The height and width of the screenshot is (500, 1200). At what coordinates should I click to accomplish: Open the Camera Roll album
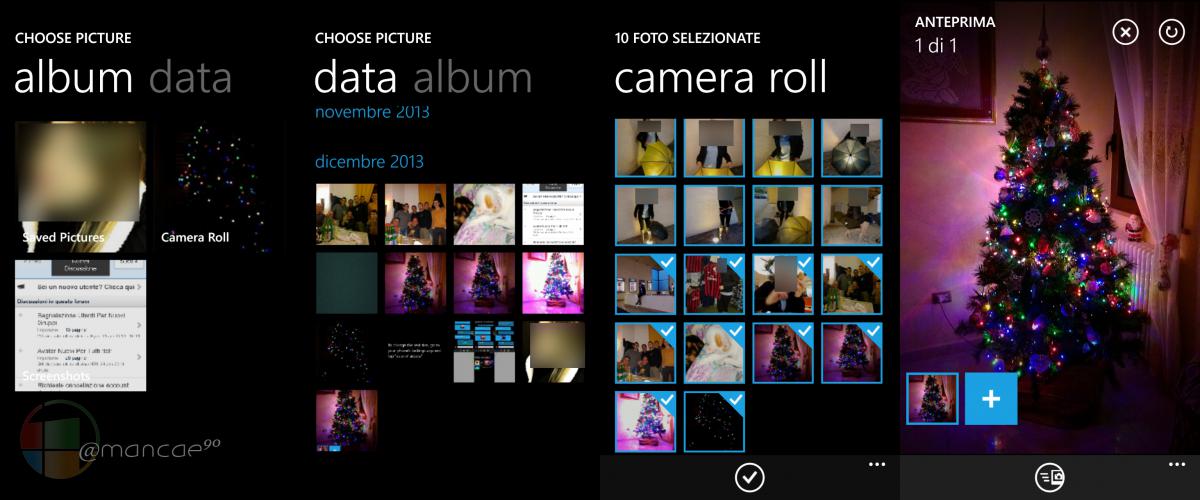tap(219, 187)
